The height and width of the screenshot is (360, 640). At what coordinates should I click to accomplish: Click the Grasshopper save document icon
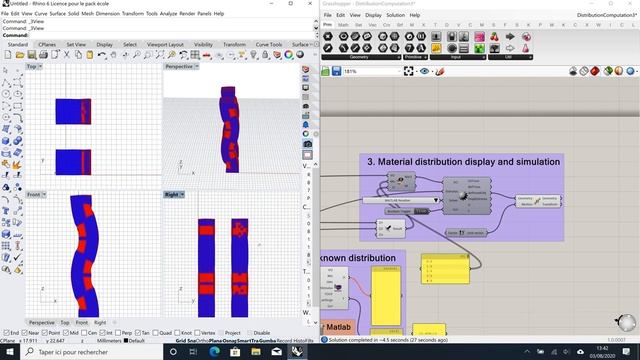pos(336,71)
